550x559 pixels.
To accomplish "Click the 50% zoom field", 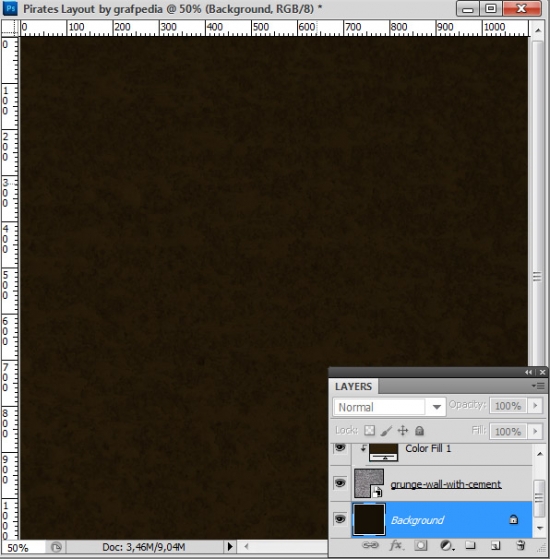I will click(x=24, y=548).
